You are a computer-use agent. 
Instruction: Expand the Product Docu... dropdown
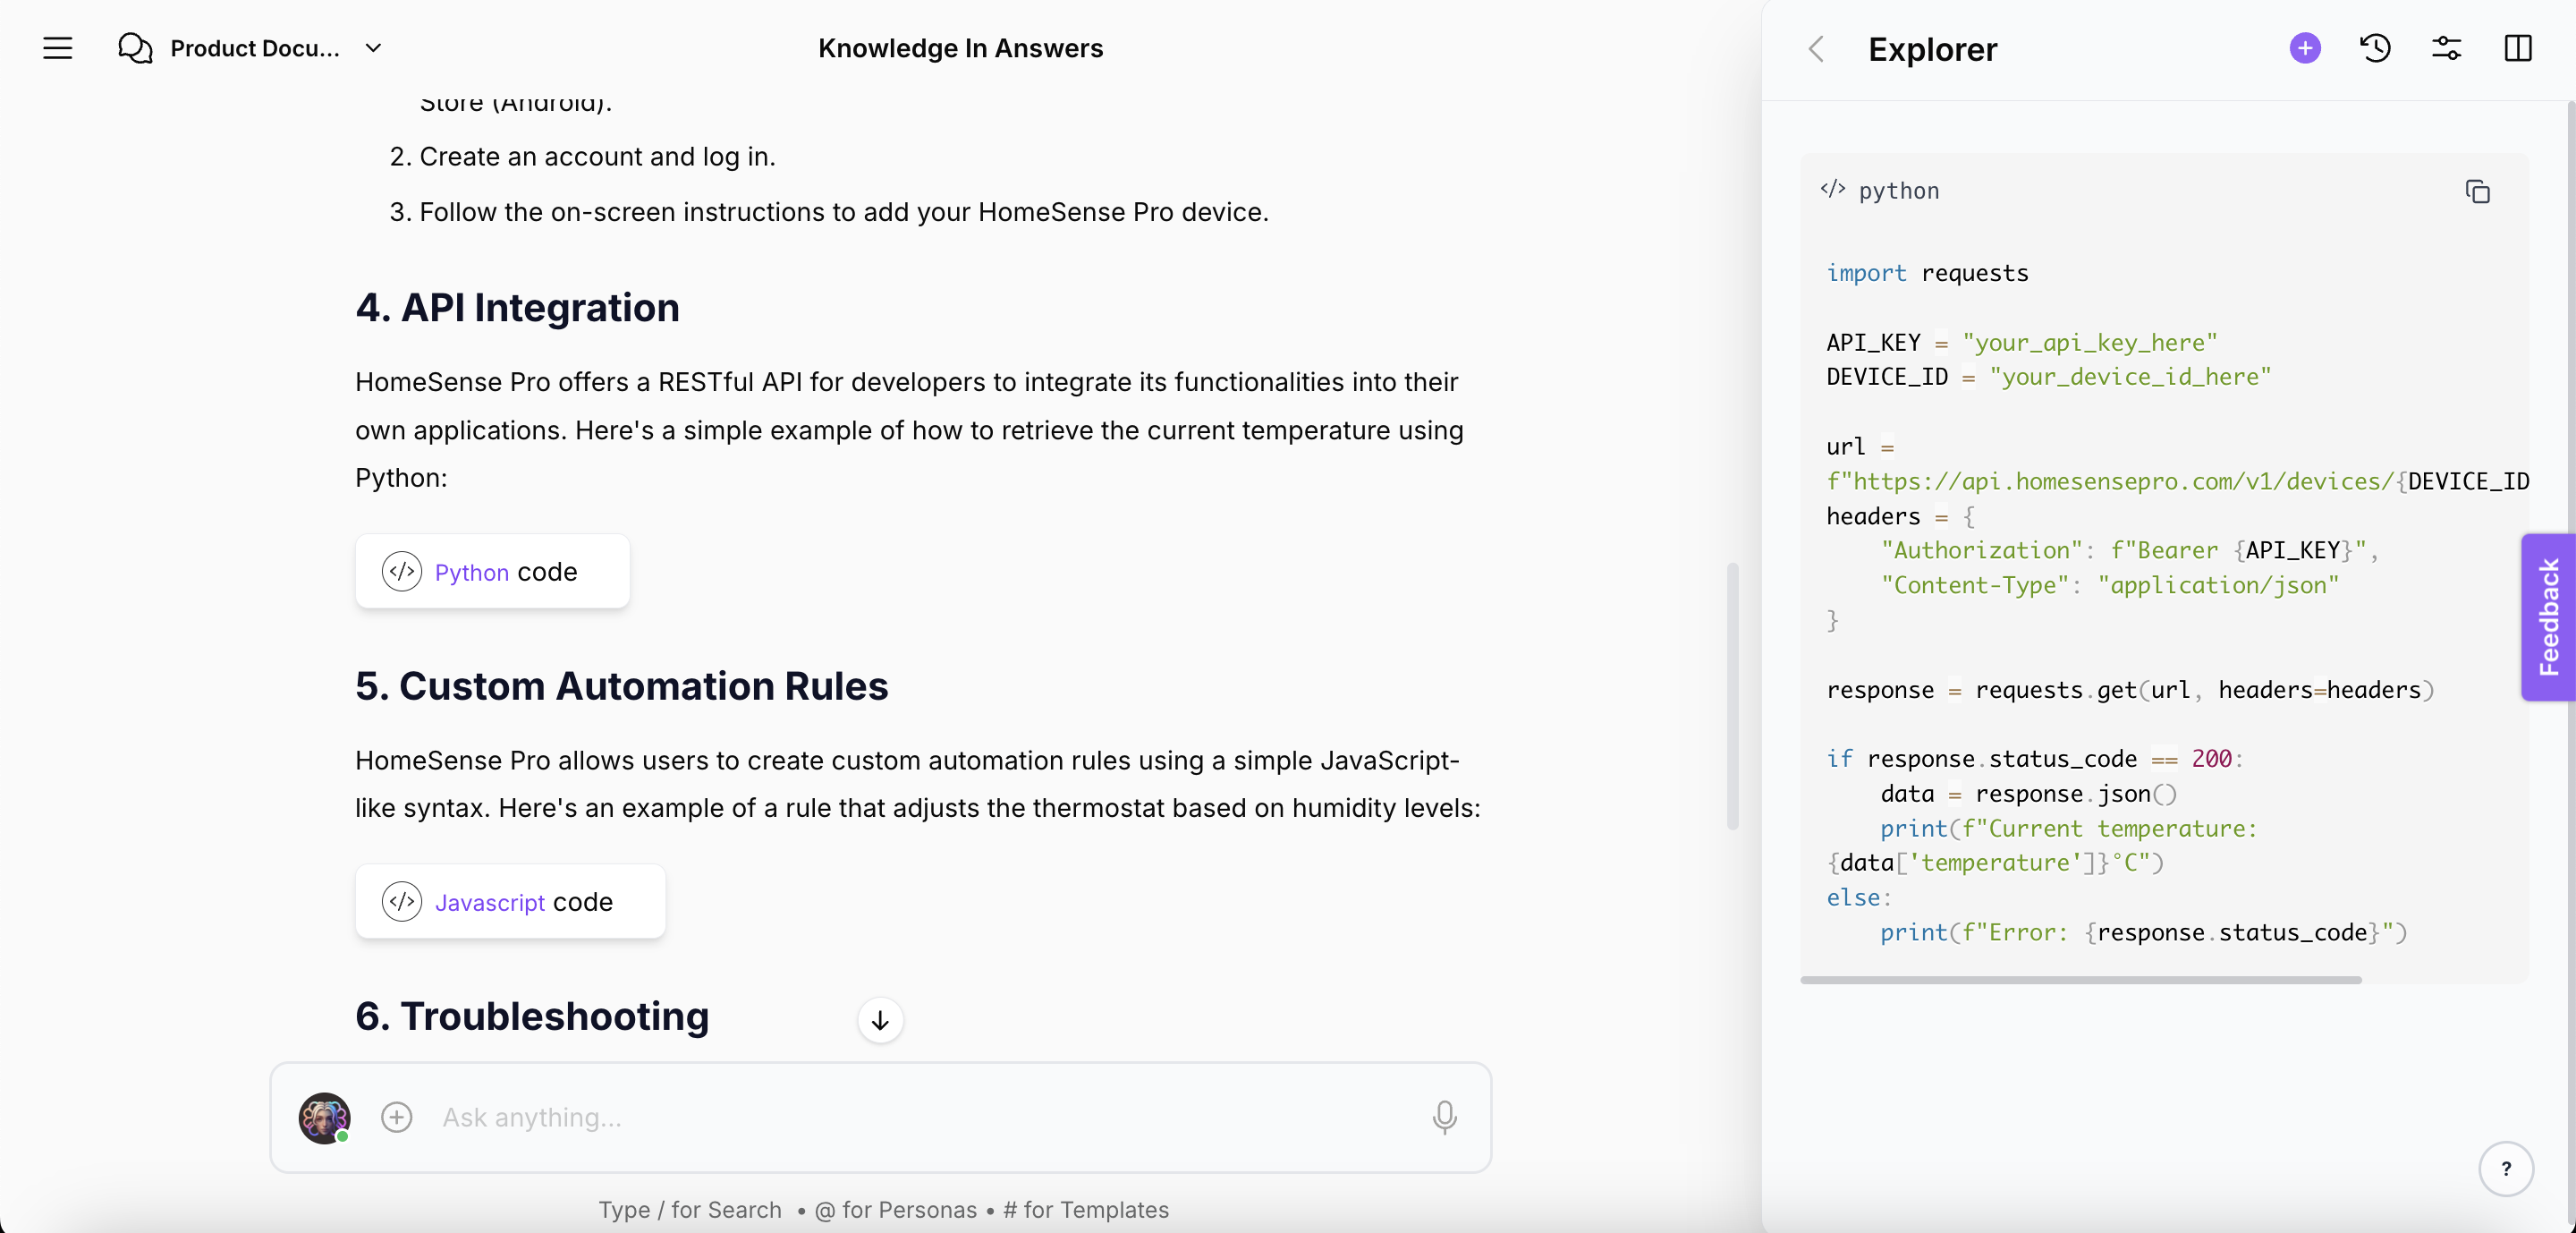[373, 48]
